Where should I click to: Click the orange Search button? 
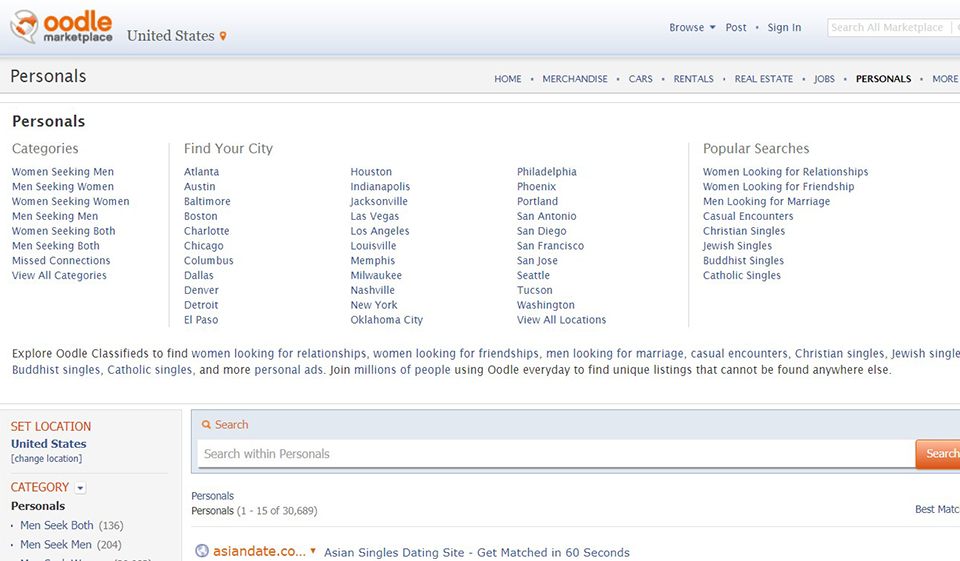pyautogui.click(x=938, y=454)
